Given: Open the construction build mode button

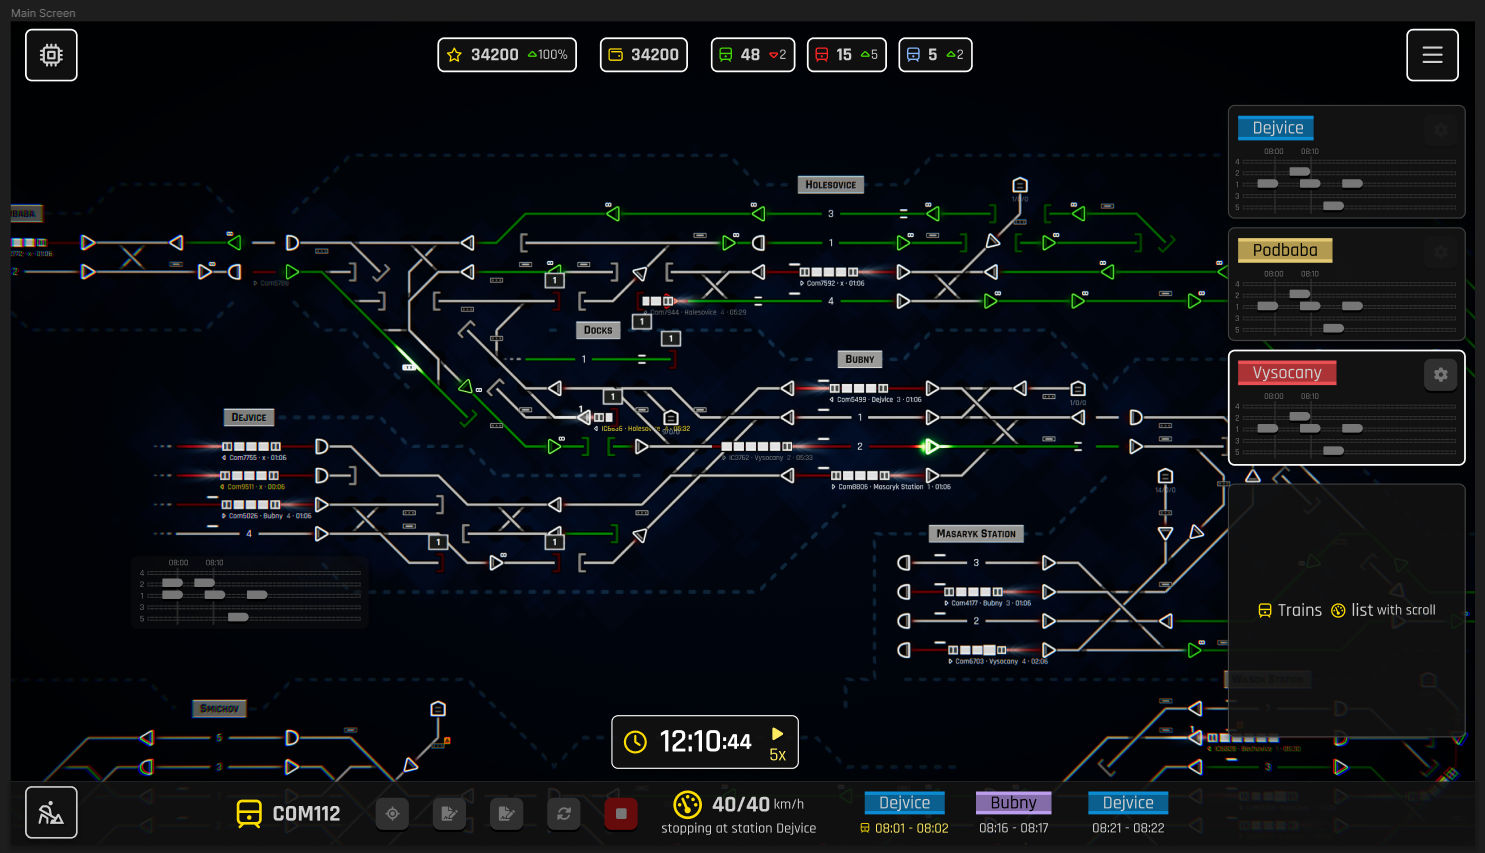Looking at the screenshot, I should point(51,813).
